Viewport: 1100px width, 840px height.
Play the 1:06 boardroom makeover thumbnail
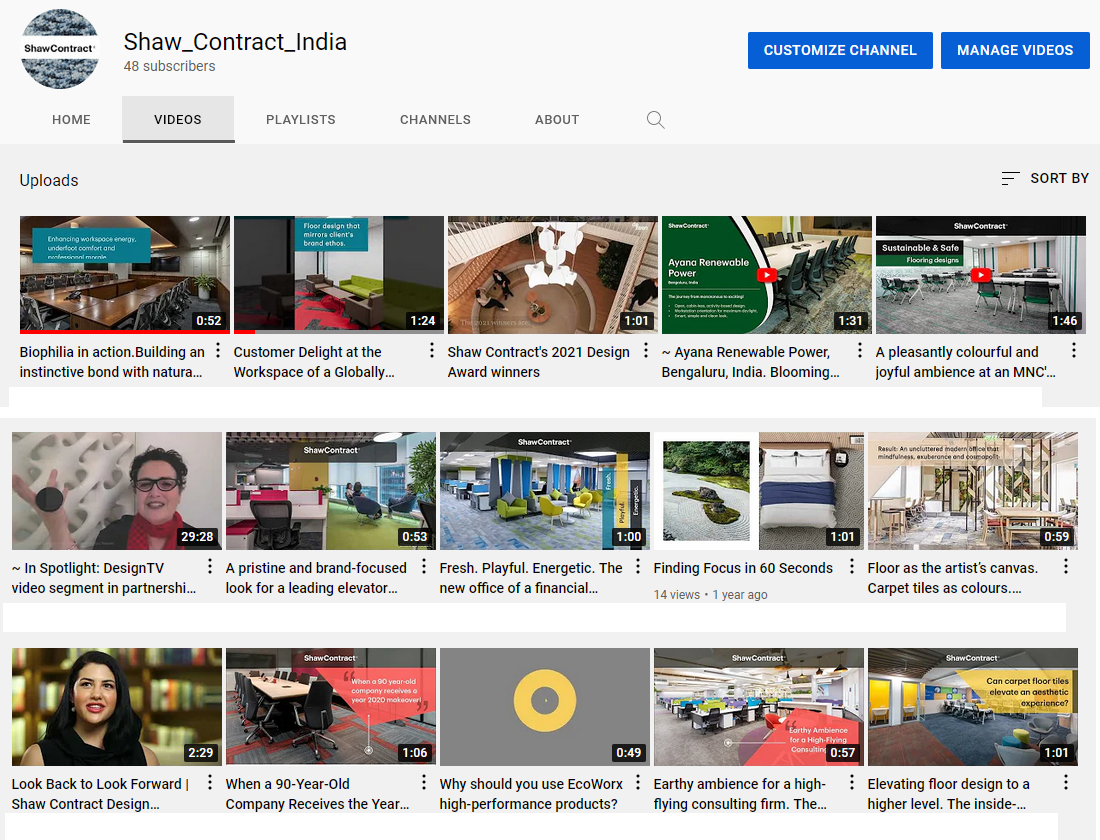(x=330, y=707)
